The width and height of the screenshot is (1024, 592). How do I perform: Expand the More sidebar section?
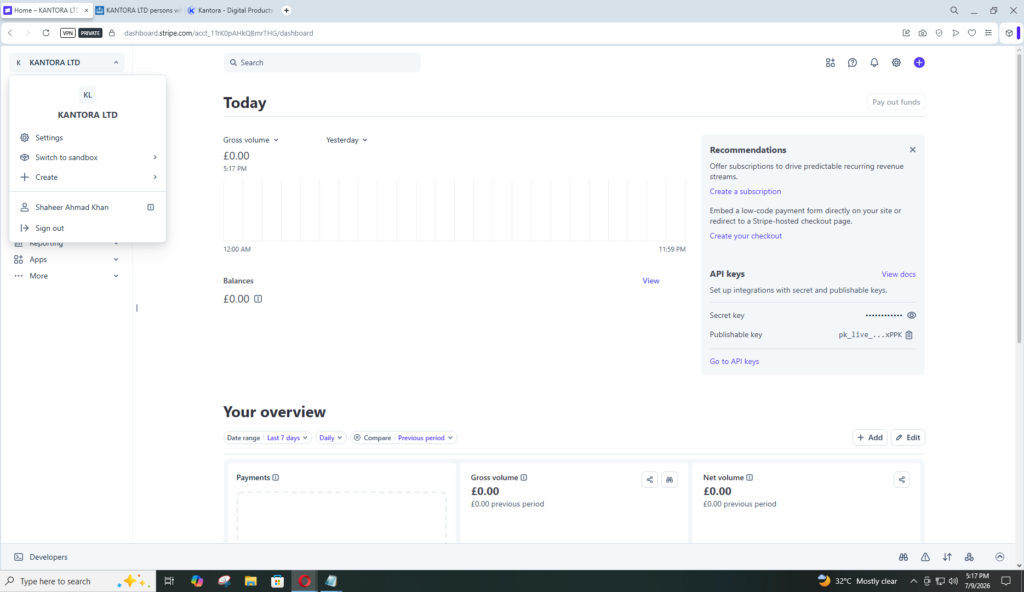(x=67, y=276)
